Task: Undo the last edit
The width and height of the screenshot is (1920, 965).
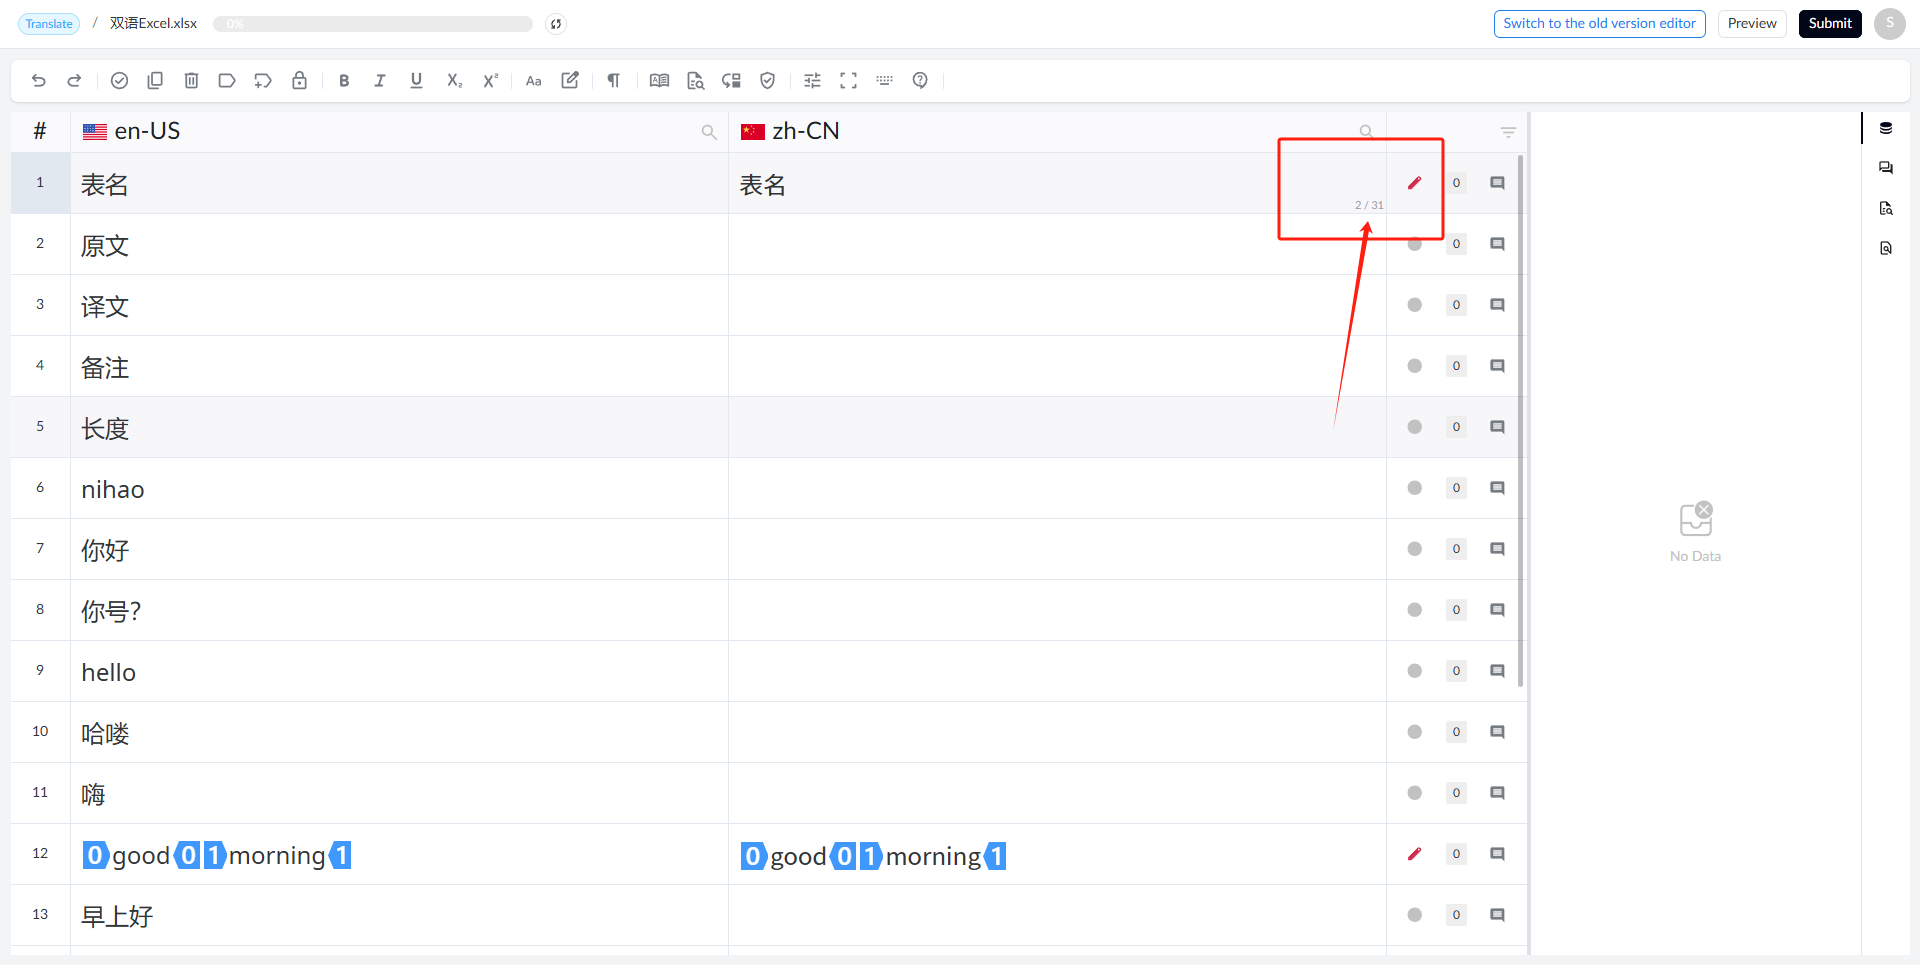Action: tap(39, 81)
